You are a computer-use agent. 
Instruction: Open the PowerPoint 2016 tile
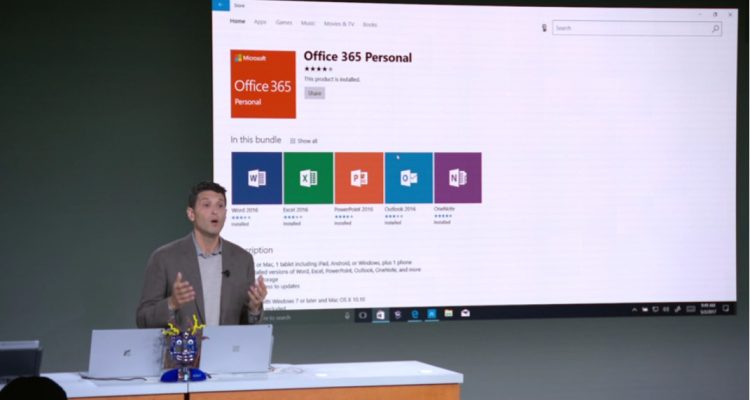pos(359,178)
